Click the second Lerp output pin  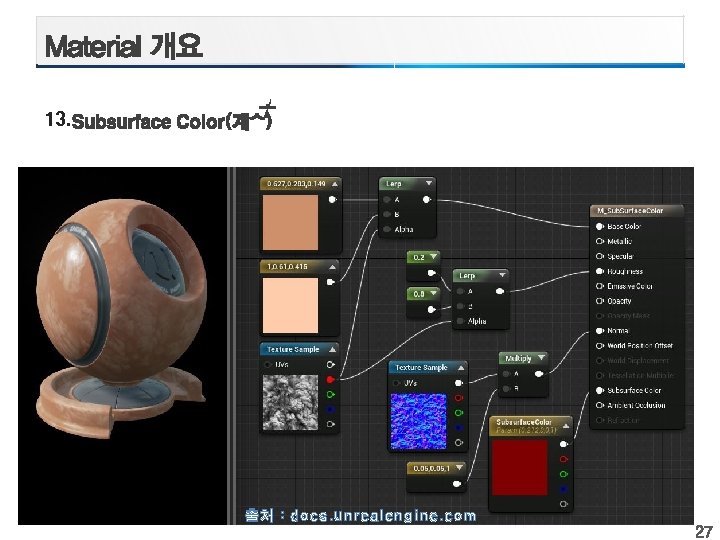click(x=500, y=292)
